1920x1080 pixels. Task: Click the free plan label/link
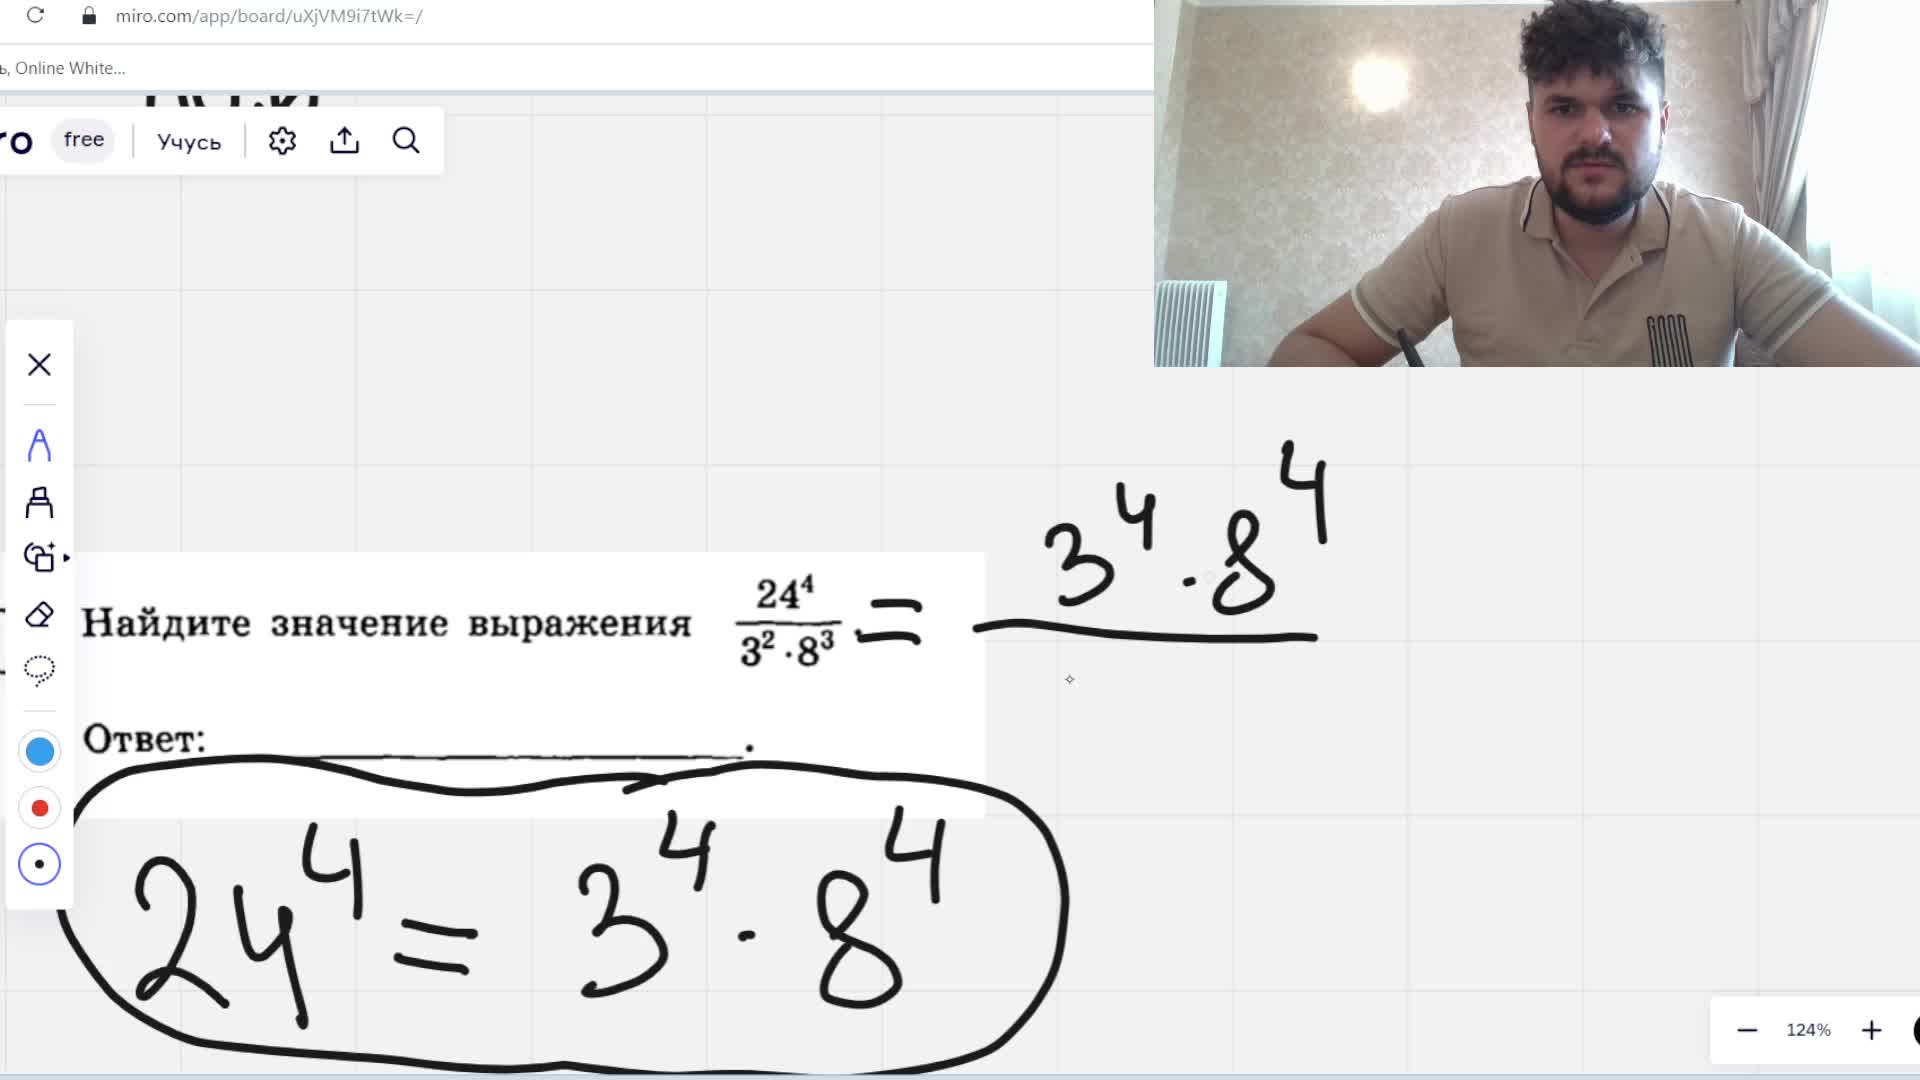[x=83, y=138]
